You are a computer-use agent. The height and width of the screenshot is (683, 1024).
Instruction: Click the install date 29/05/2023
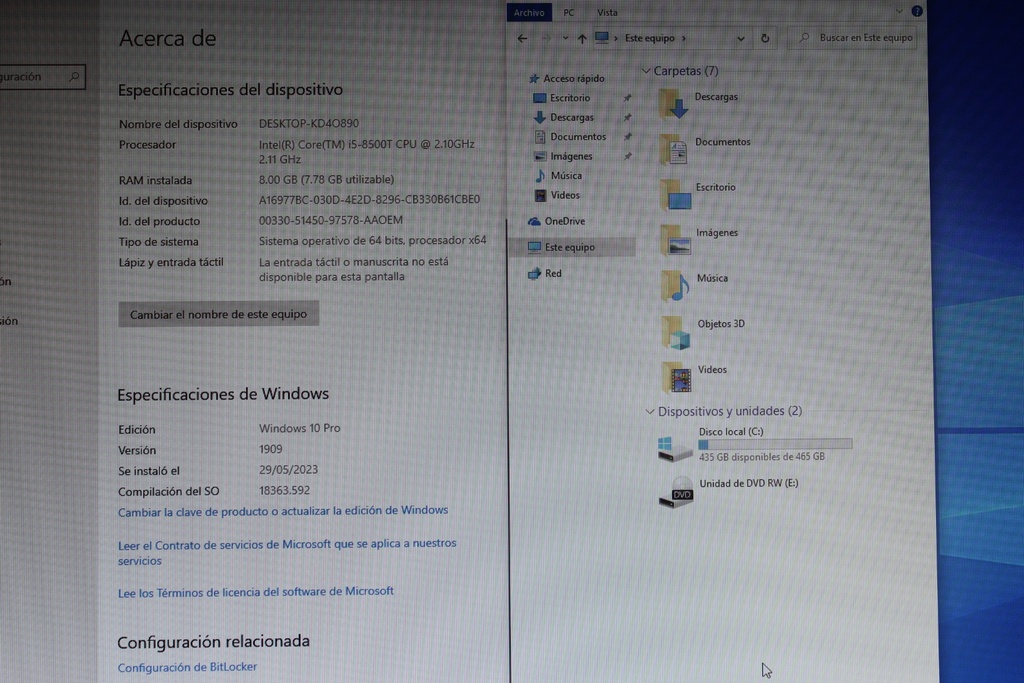point(289,470)
